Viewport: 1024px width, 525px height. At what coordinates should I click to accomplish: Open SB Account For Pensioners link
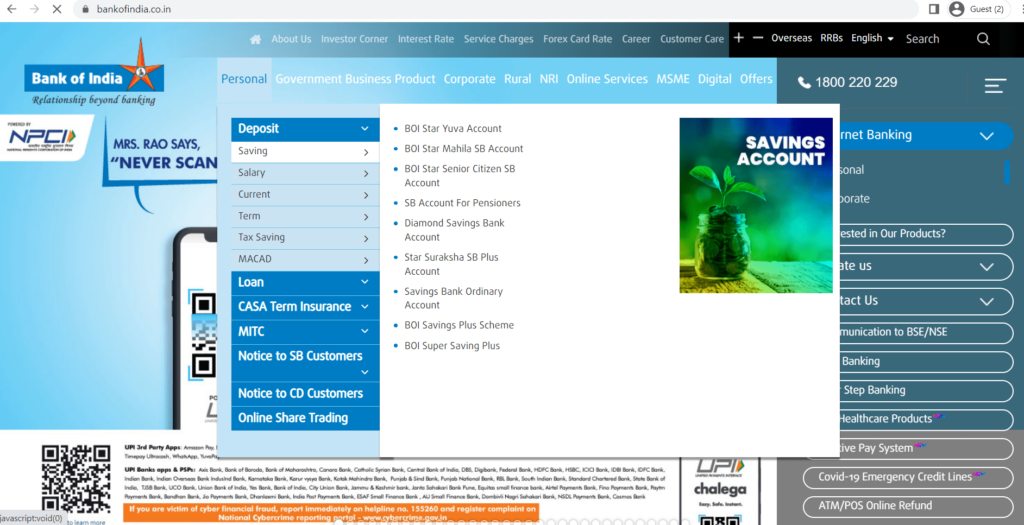point(462,203)
